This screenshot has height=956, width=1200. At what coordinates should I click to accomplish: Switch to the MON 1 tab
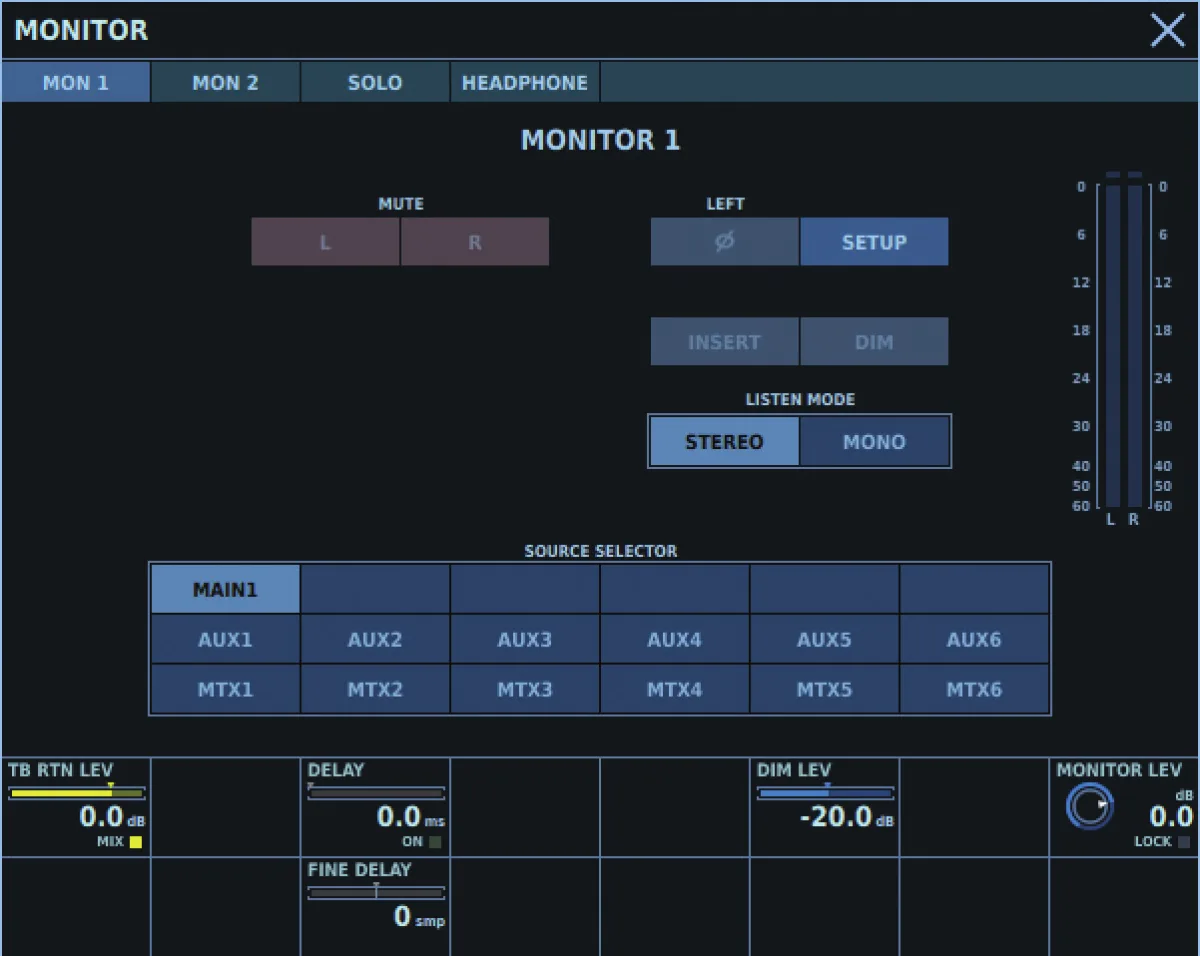click(76, 83)
